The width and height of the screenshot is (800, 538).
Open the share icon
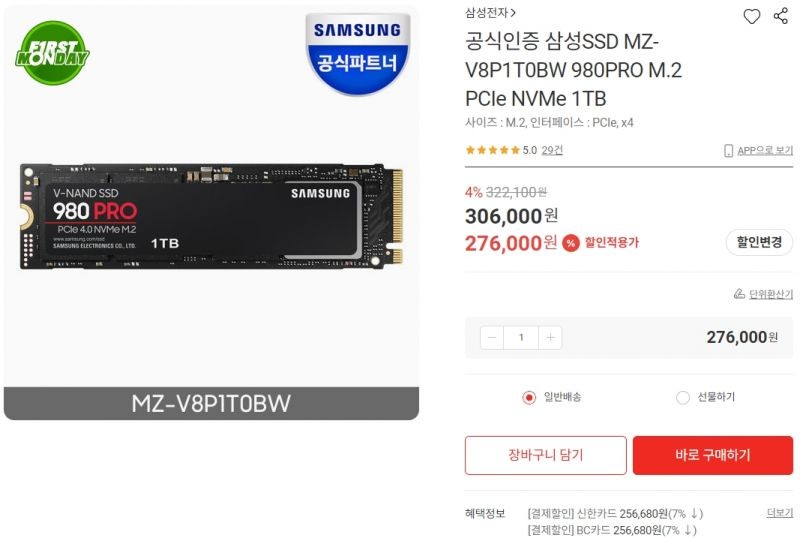click(x=781, y=16)
